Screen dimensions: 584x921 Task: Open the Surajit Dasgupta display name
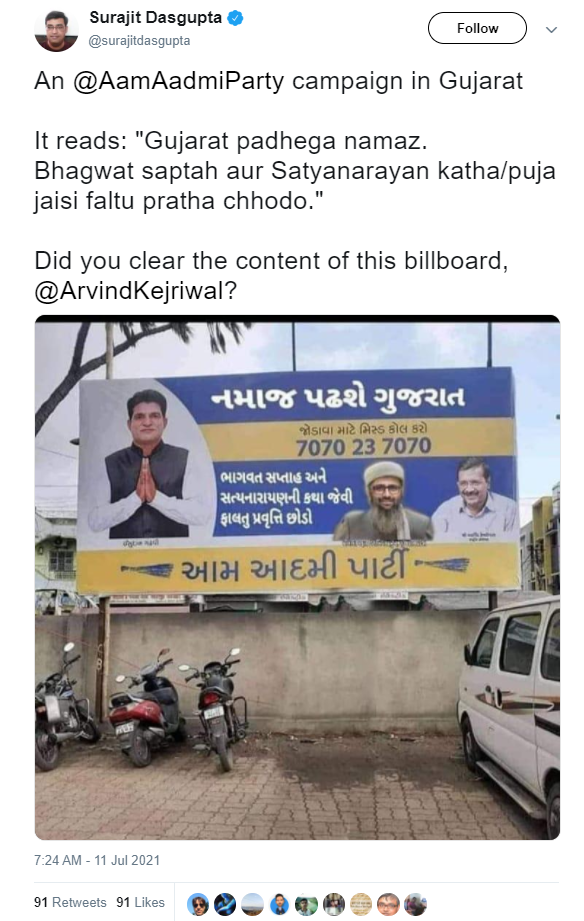coord(156,18)
